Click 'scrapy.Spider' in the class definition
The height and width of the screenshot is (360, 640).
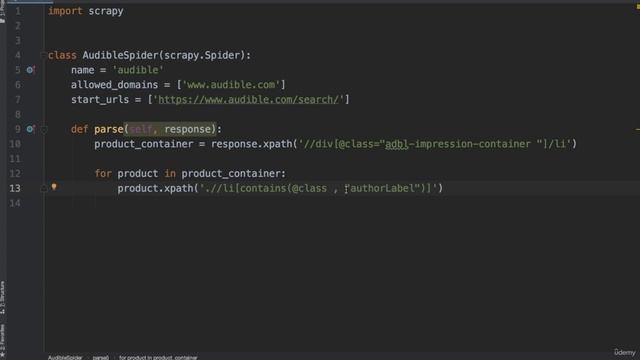coord(202,55)
